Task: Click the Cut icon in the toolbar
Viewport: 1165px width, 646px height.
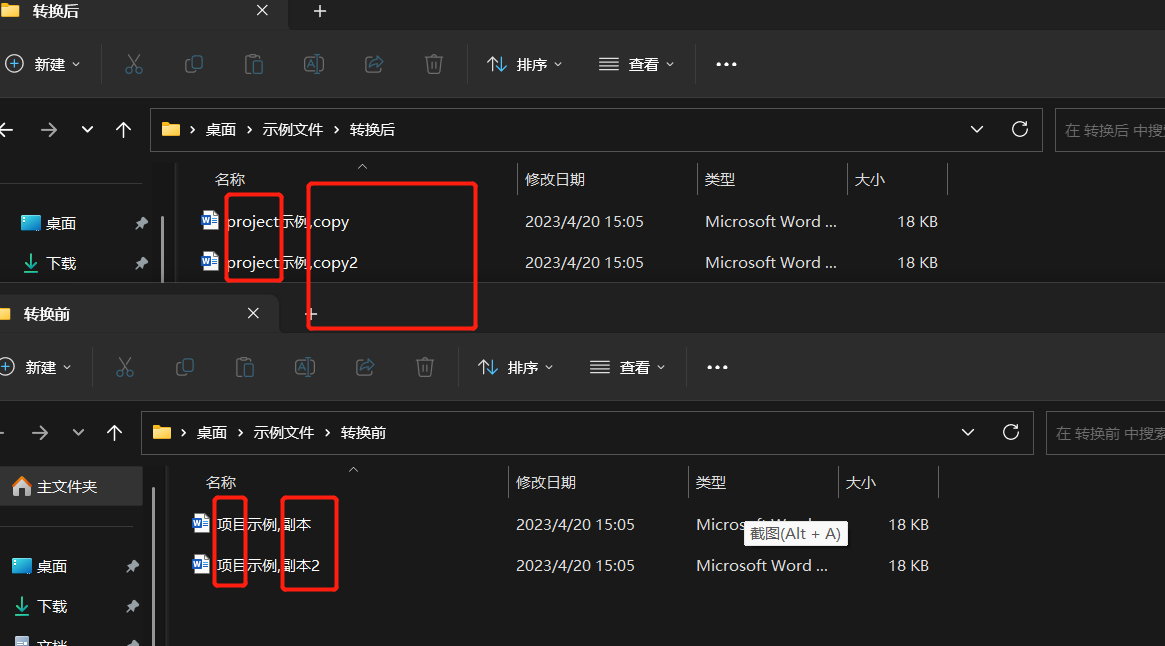Action: (133, 64)
